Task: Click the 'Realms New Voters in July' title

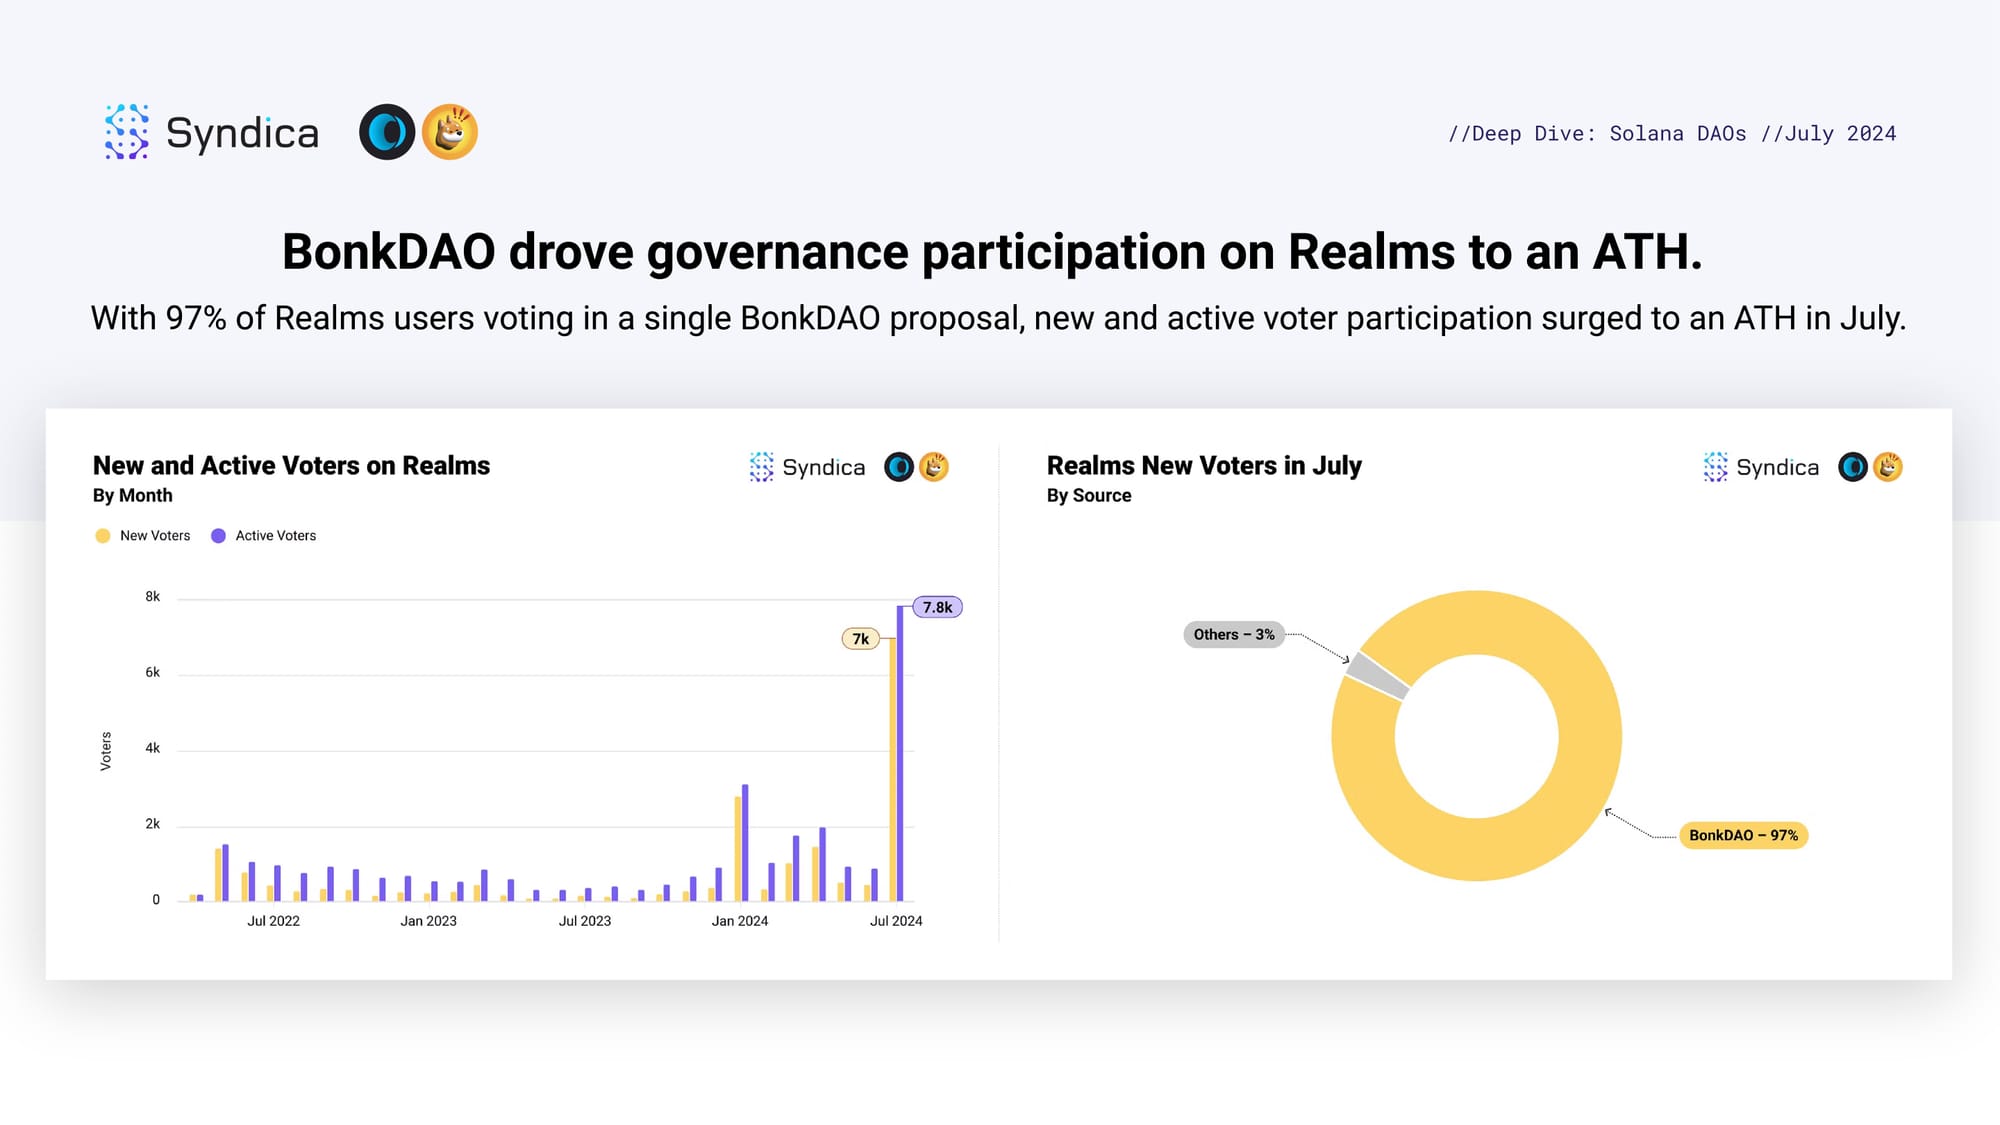Action: pyautogui.click(x=1204, y=466)
